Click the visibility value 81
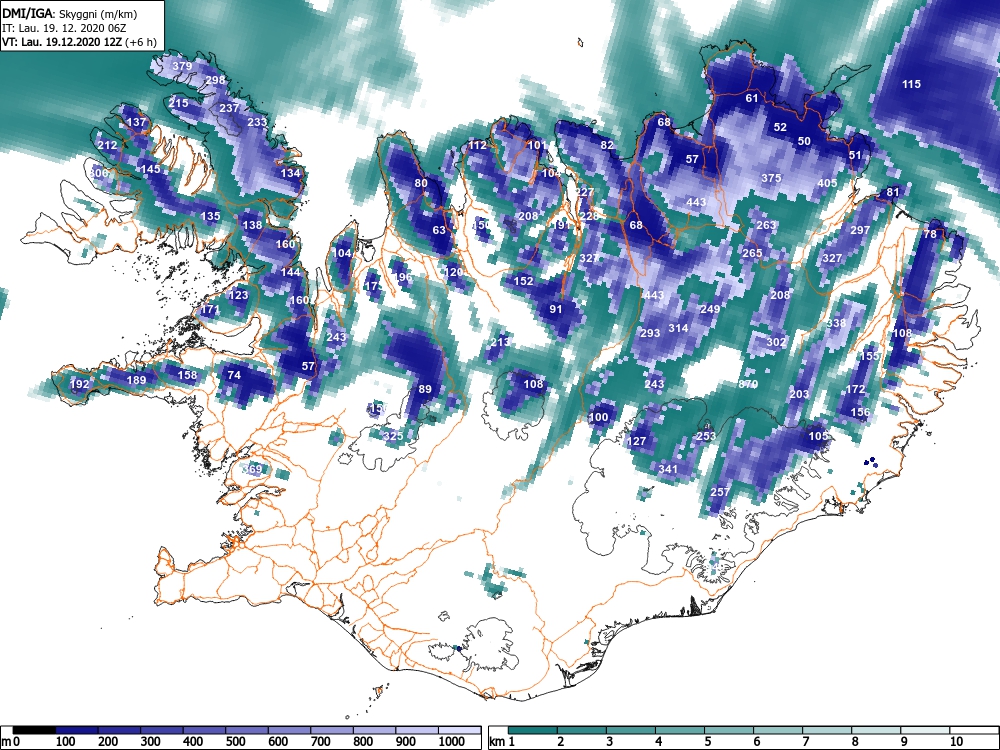 pos(893,192)
